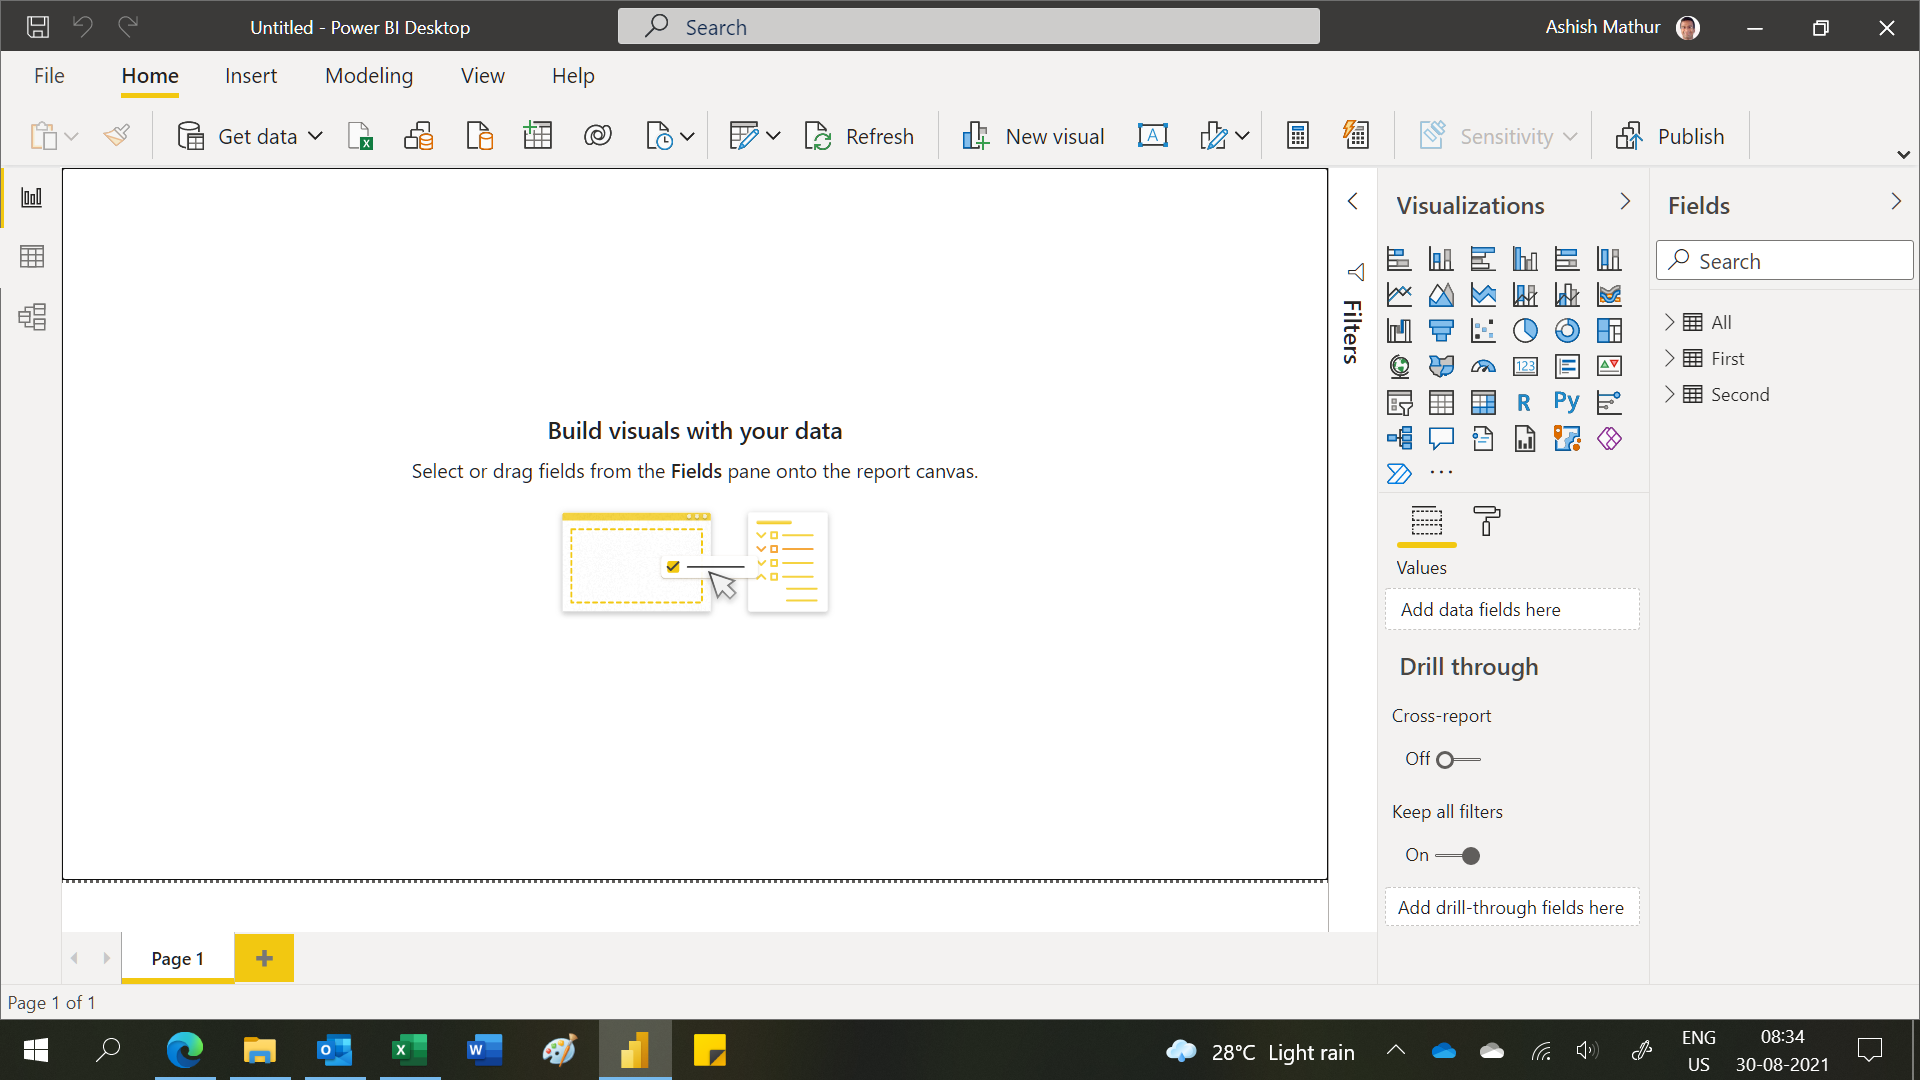Select the Decomposition tree visual
Screen dimensions: 1920x1080
tap(1400, 438)
